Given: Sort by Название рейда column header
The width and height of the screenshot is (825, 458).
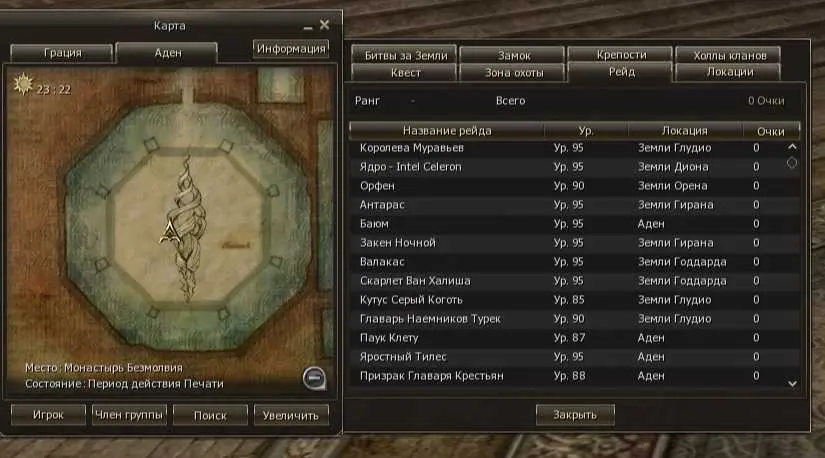Looking at the screenshot, I should [447, 130].
